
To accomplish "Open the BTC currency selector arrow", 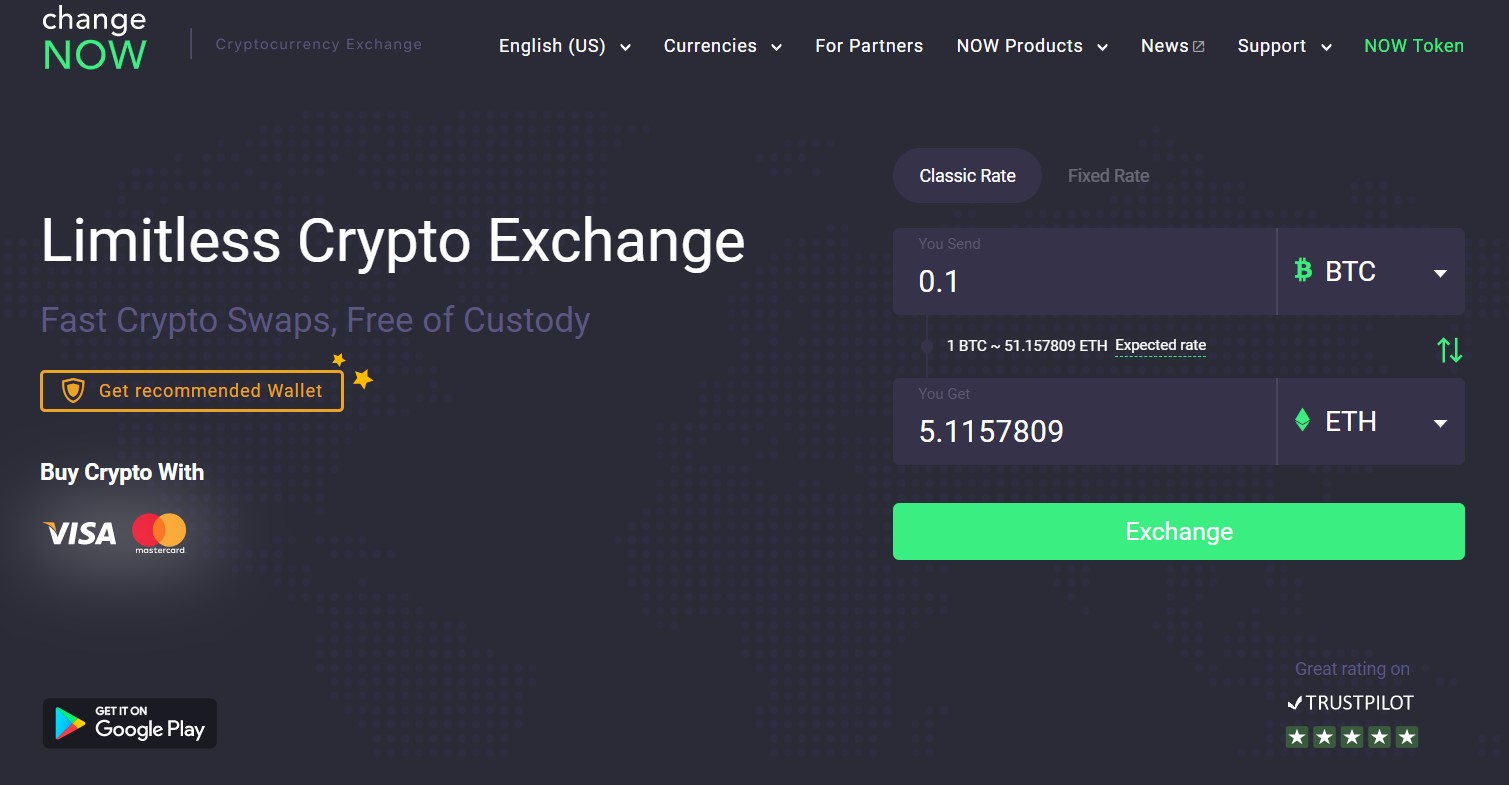I will pyautogui.click(x=1440, y=273).
